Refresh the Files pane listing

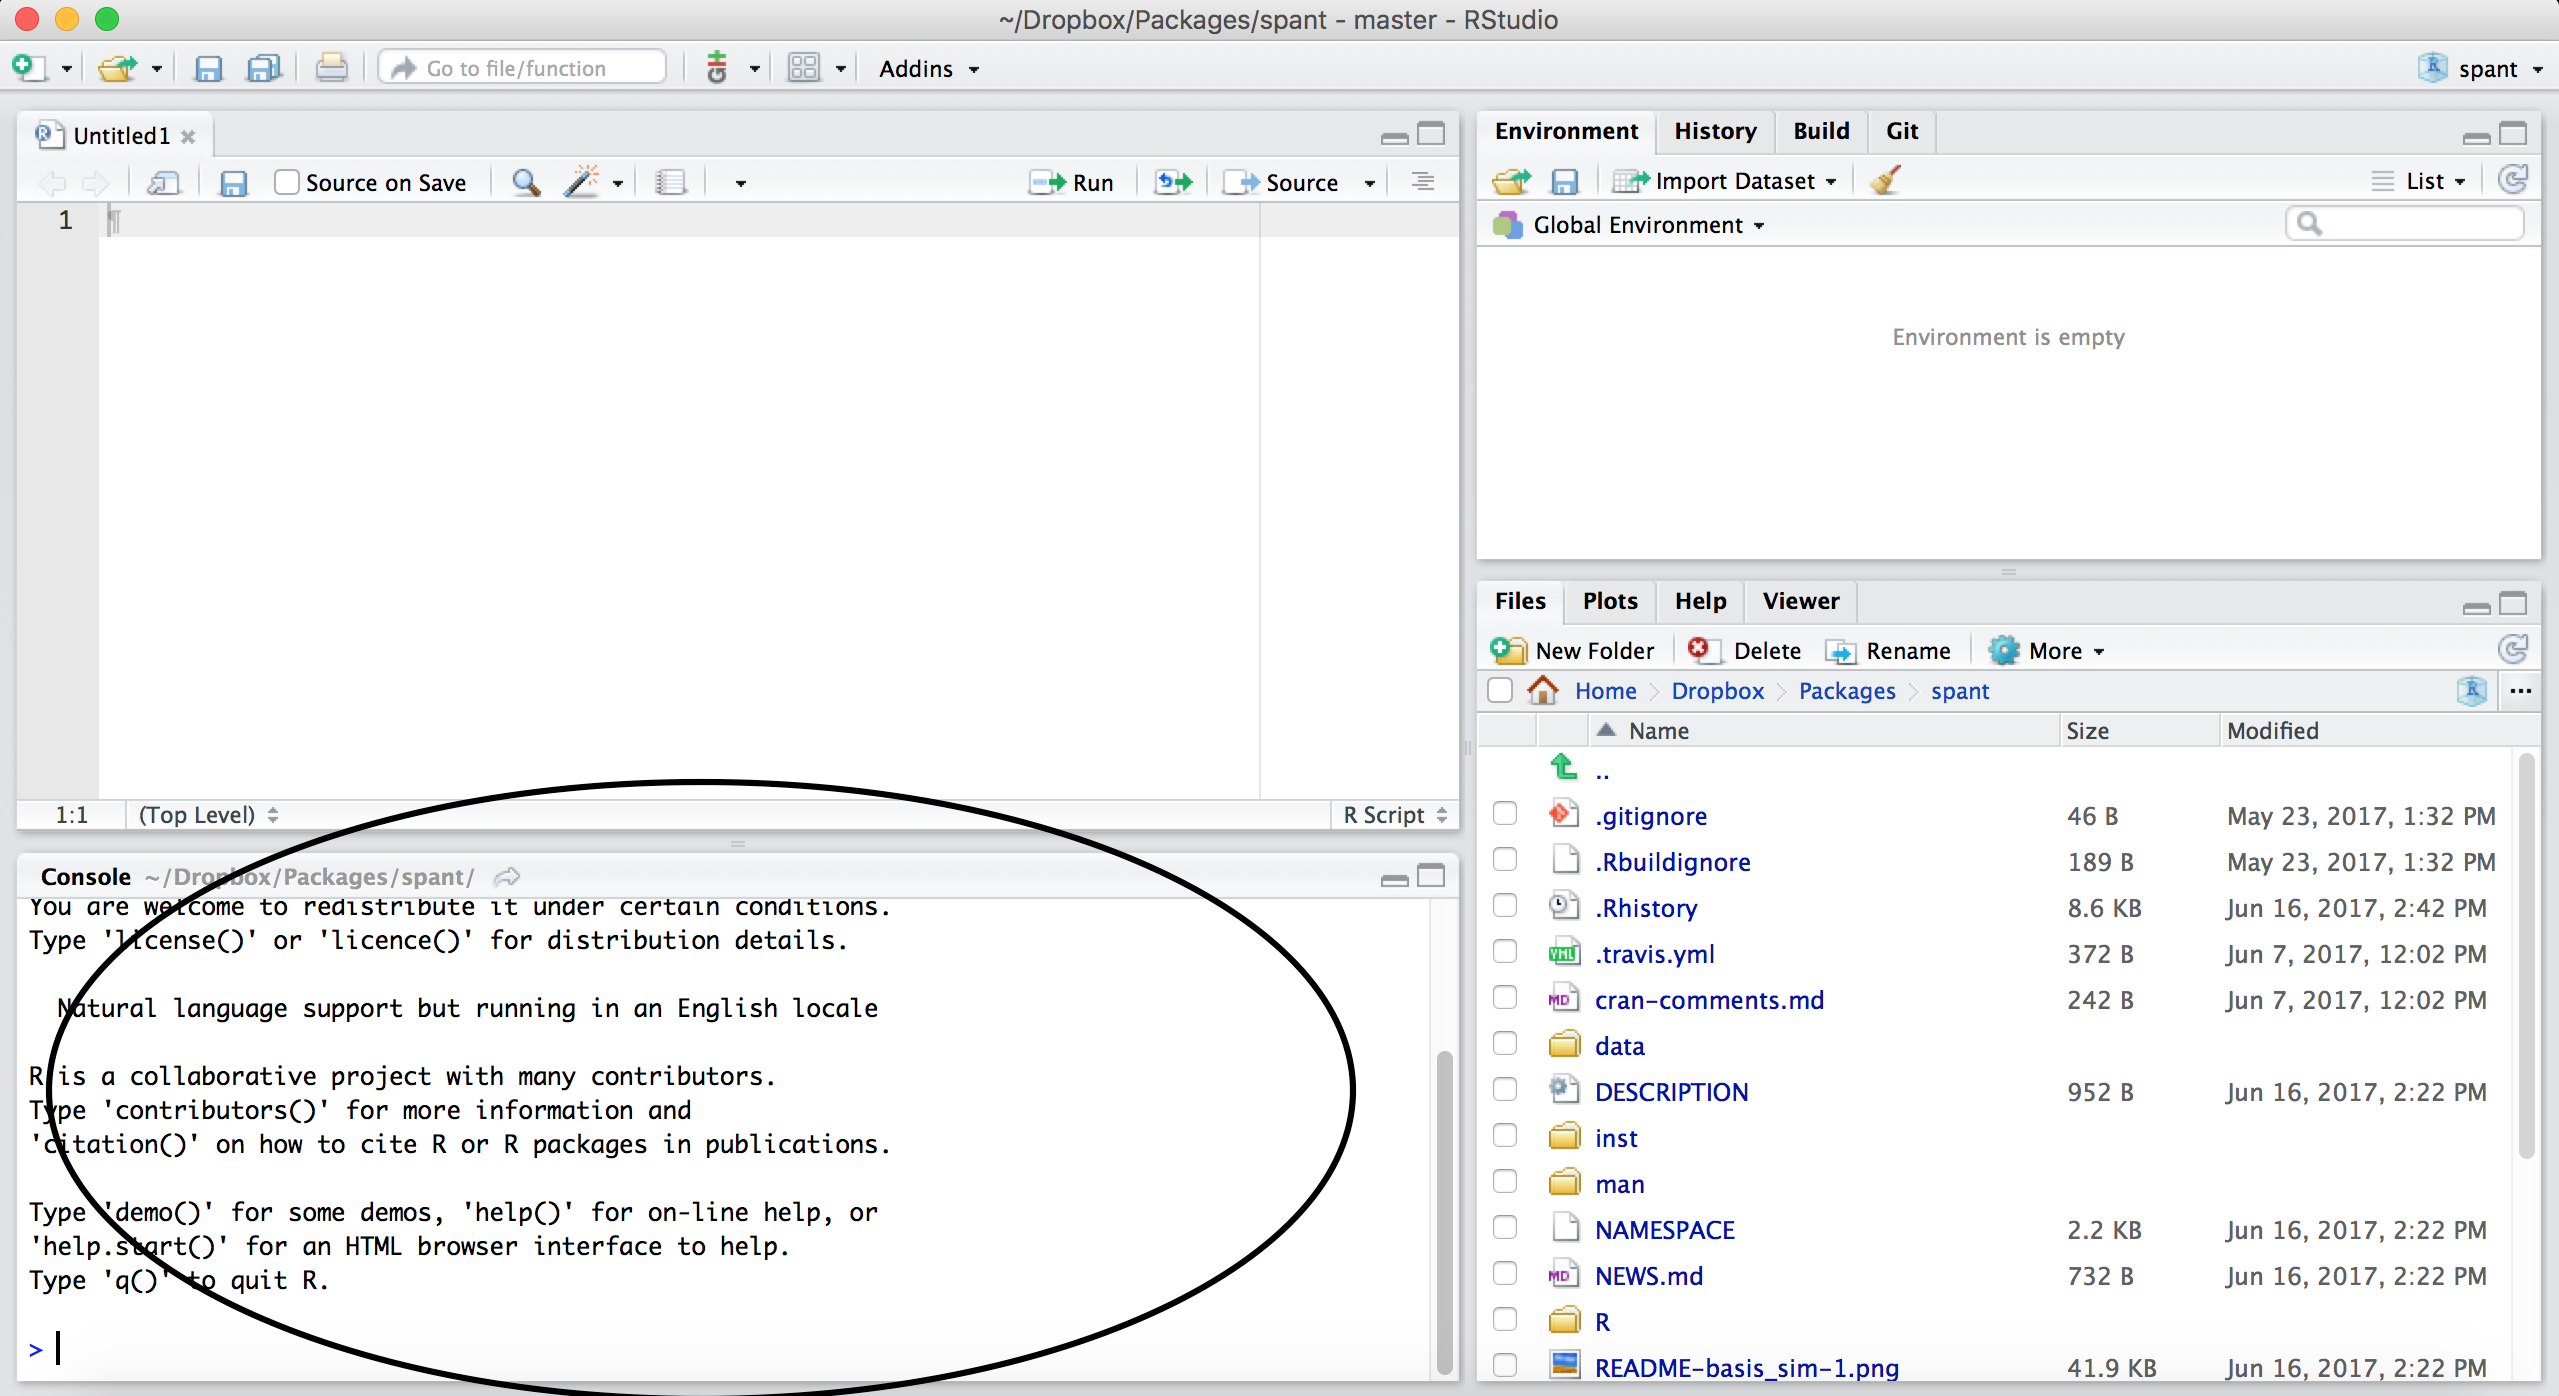click(2513, 650)
